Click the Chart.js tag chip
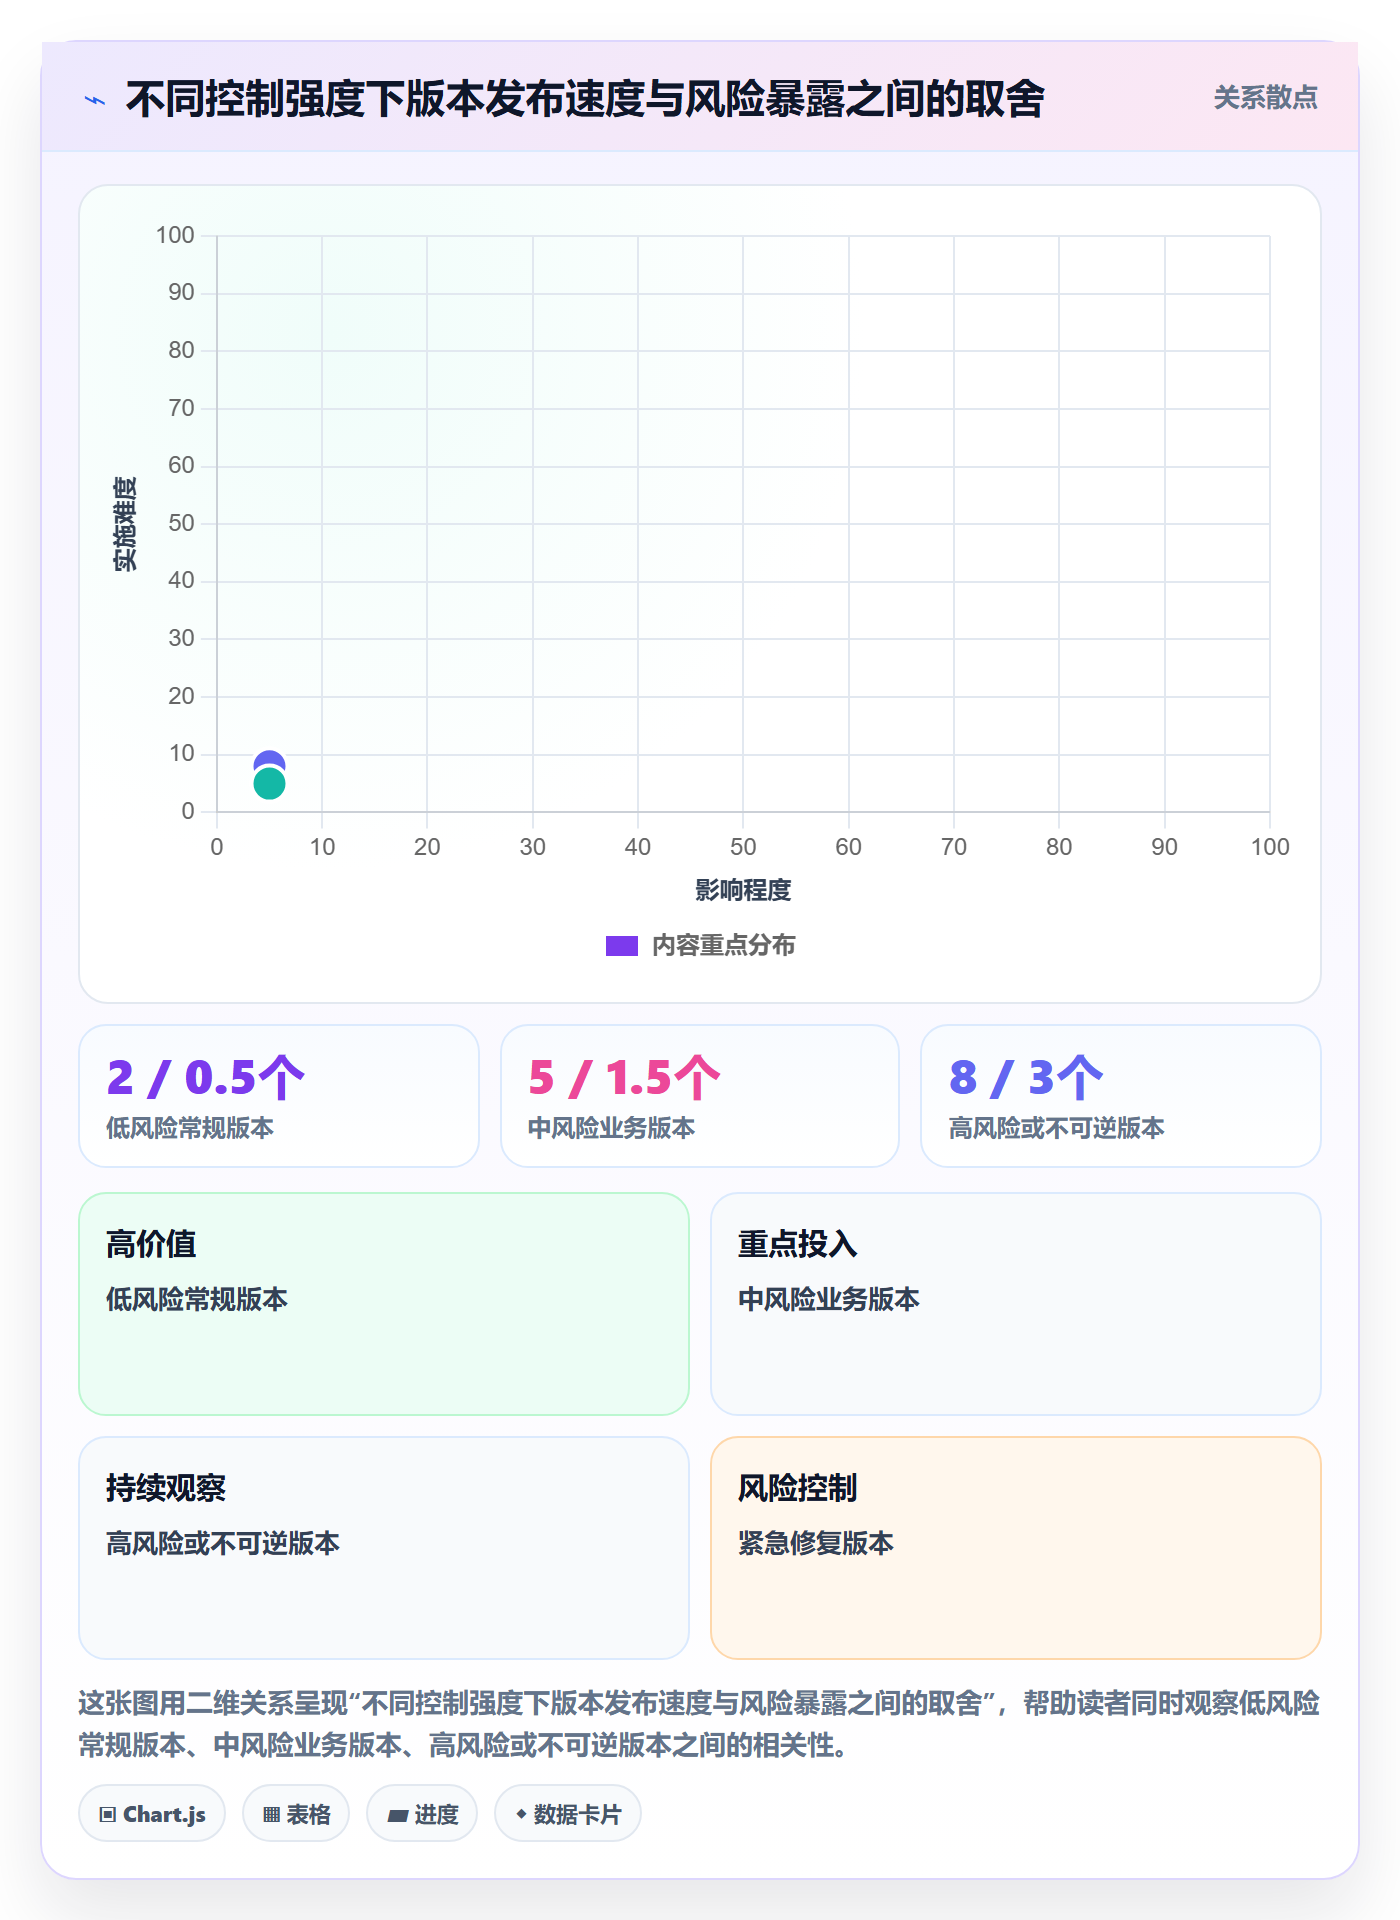 (152, 1814)
